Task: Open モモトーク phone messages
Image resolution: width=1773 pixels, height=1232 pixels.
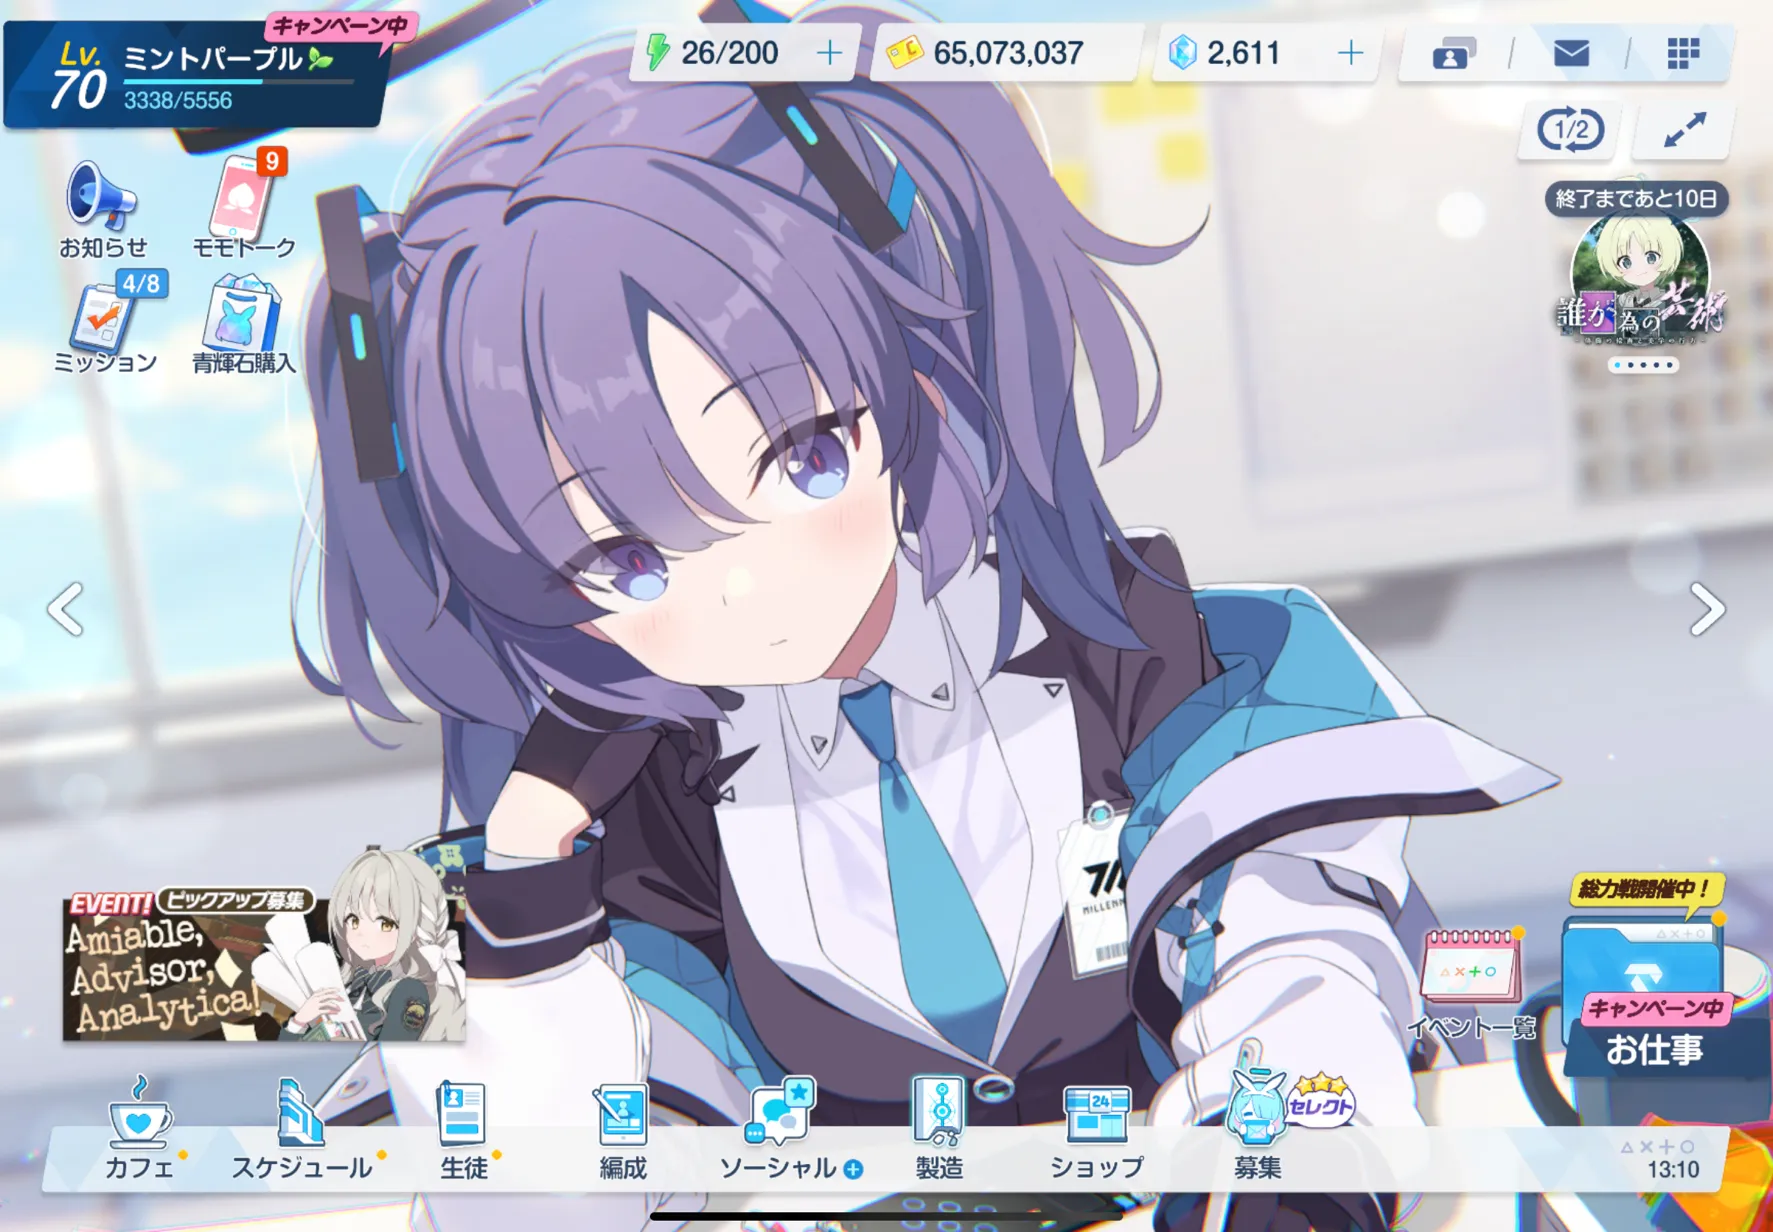Action: 243,205
